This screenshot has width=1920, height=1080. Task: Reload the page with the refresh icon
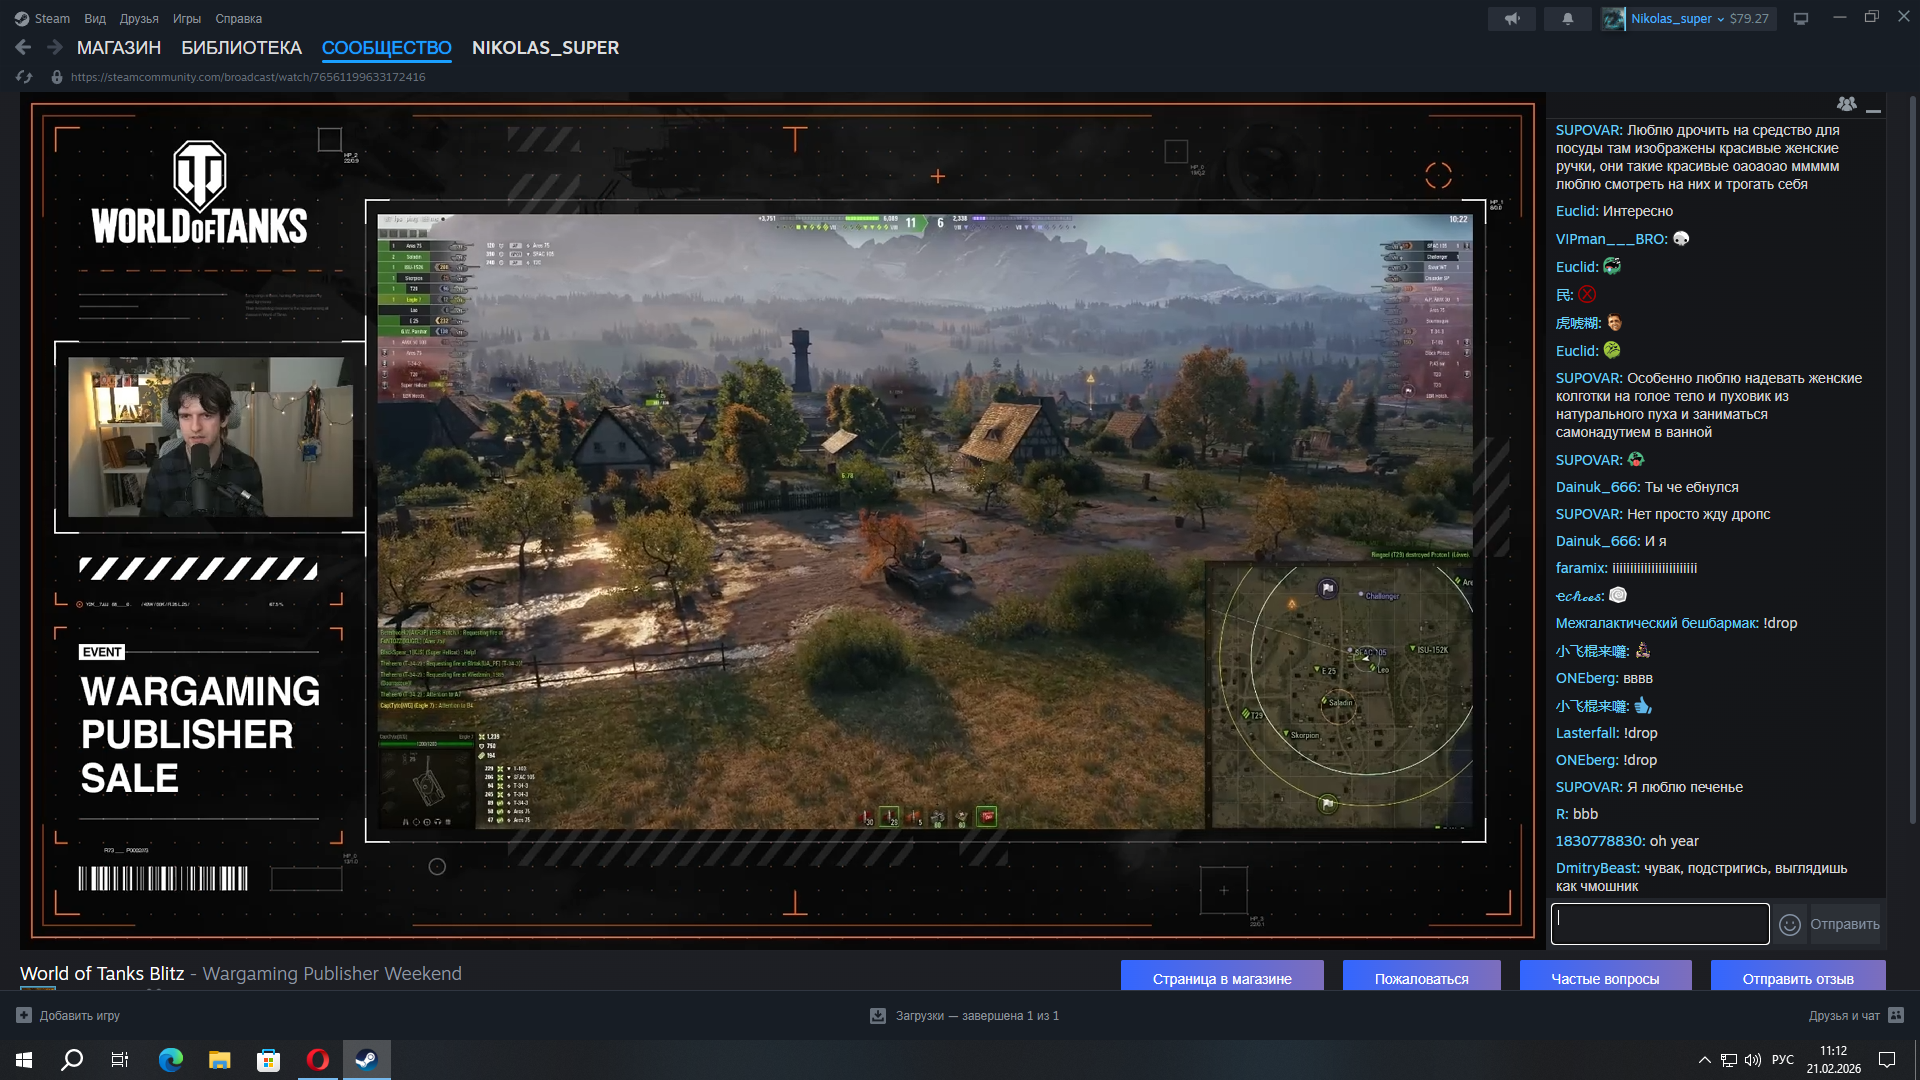point(24,77)
